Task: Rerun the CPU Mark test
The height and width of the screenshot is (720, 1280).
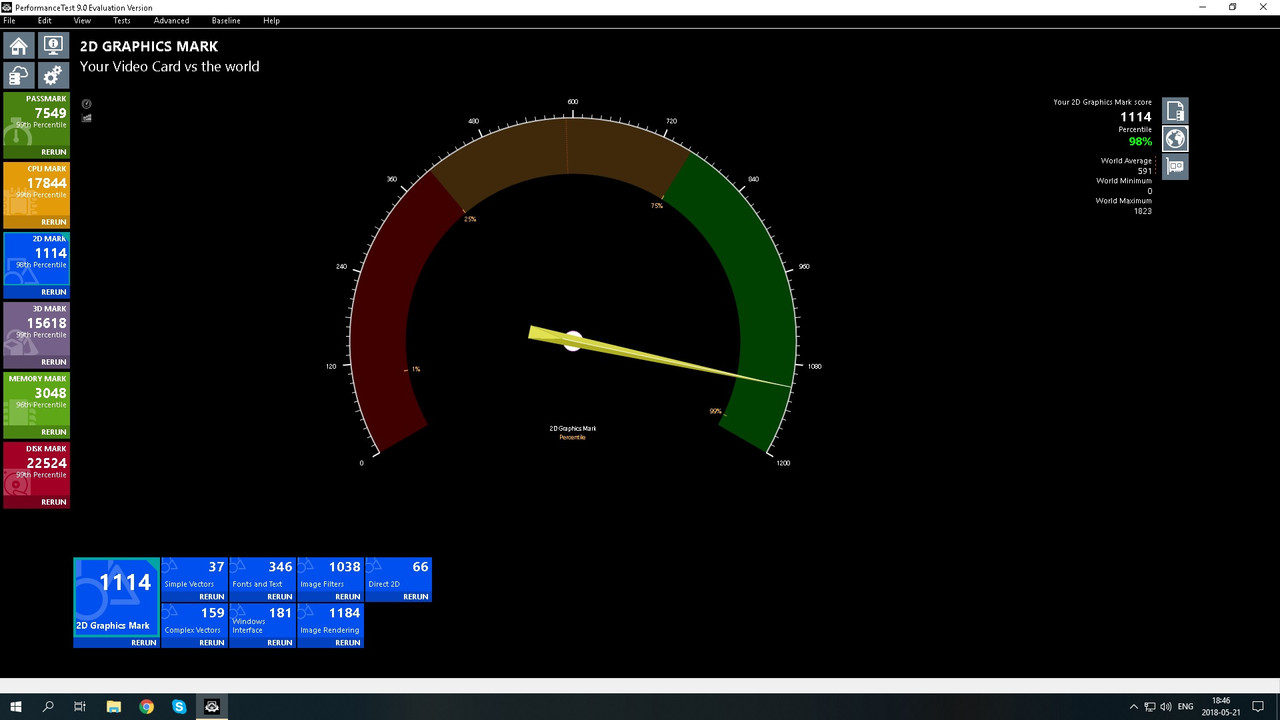Action: click(54, 222)
